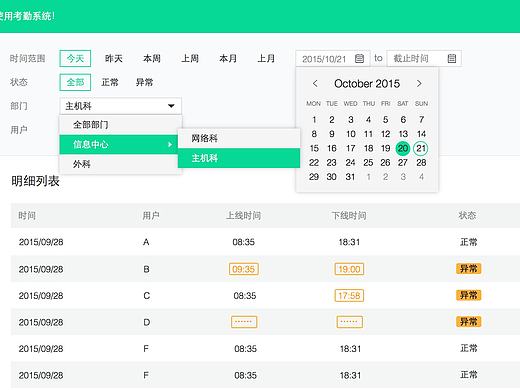Viewport: 520px width, 390px height.
Task: Pick October 15 in calendar
Action: tap(314, 148)
